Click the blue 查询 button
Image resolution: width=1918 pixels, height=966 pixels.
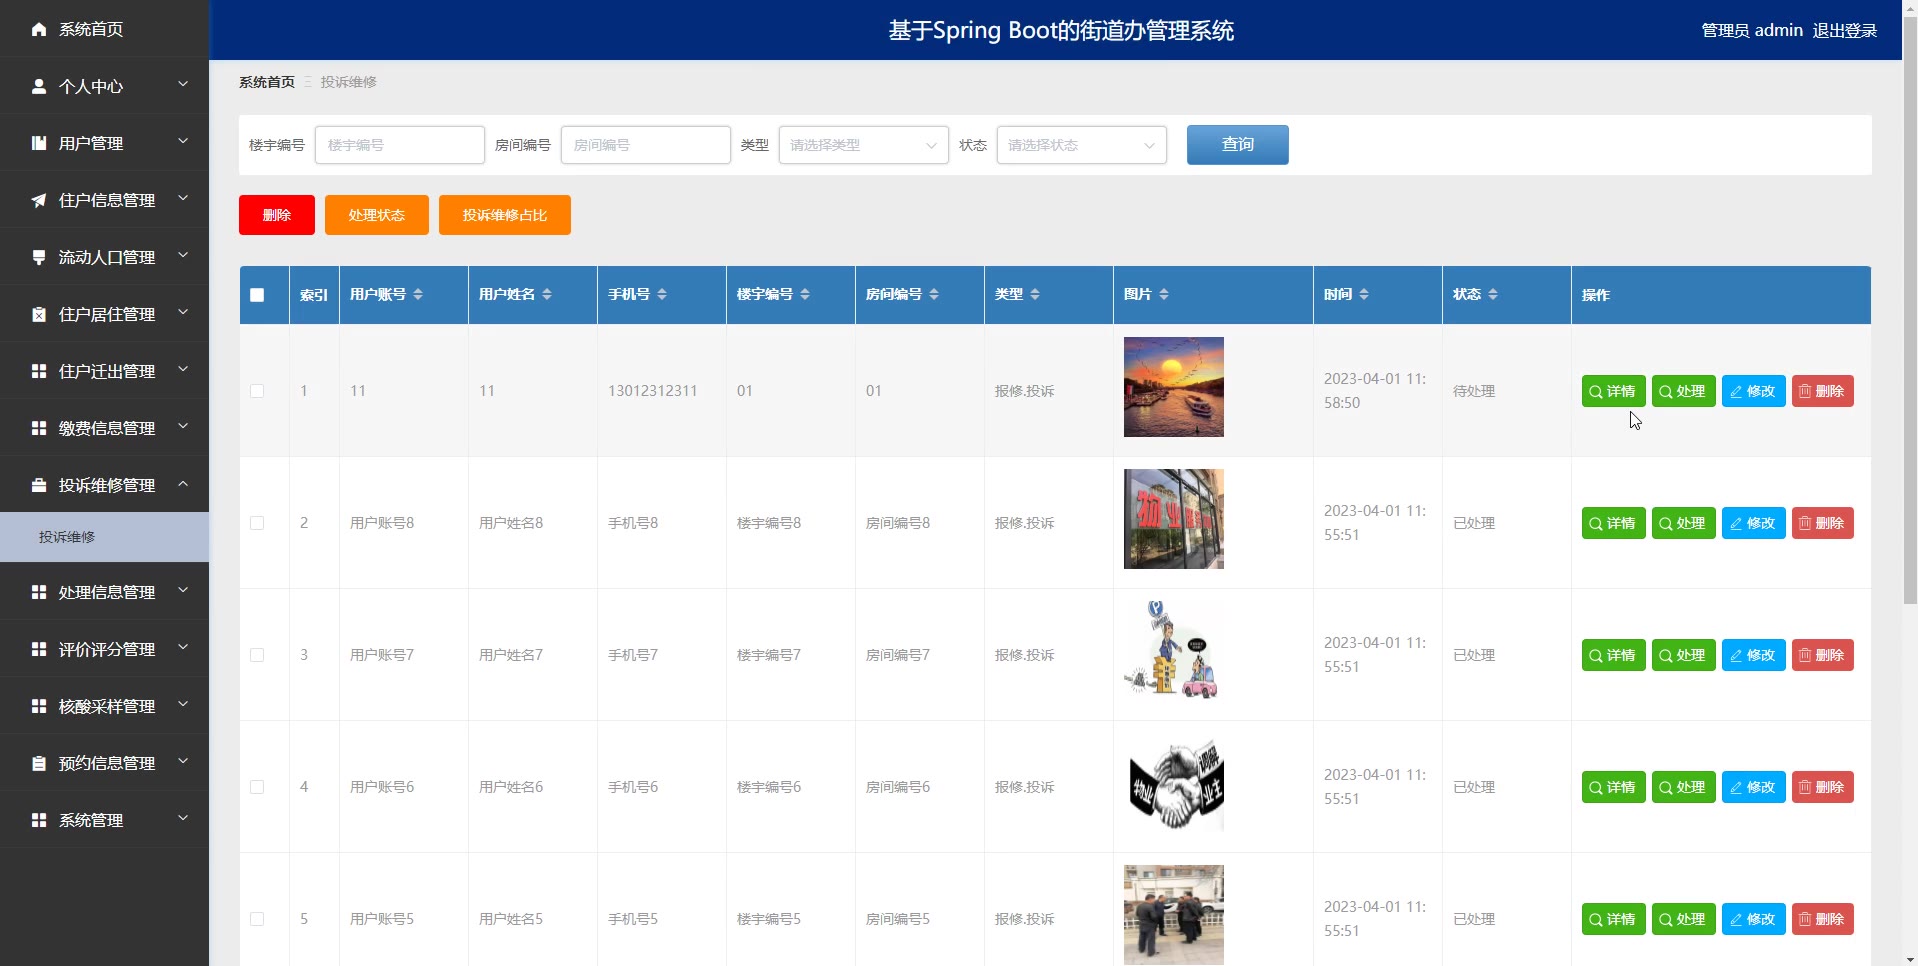coord(1237,145)
